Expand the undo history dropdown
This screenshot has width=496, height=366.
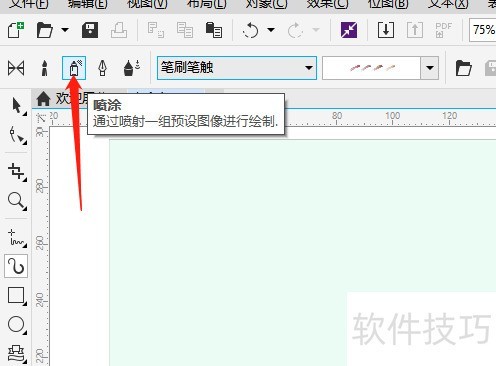pyautogui.click(x=271, y=30)
